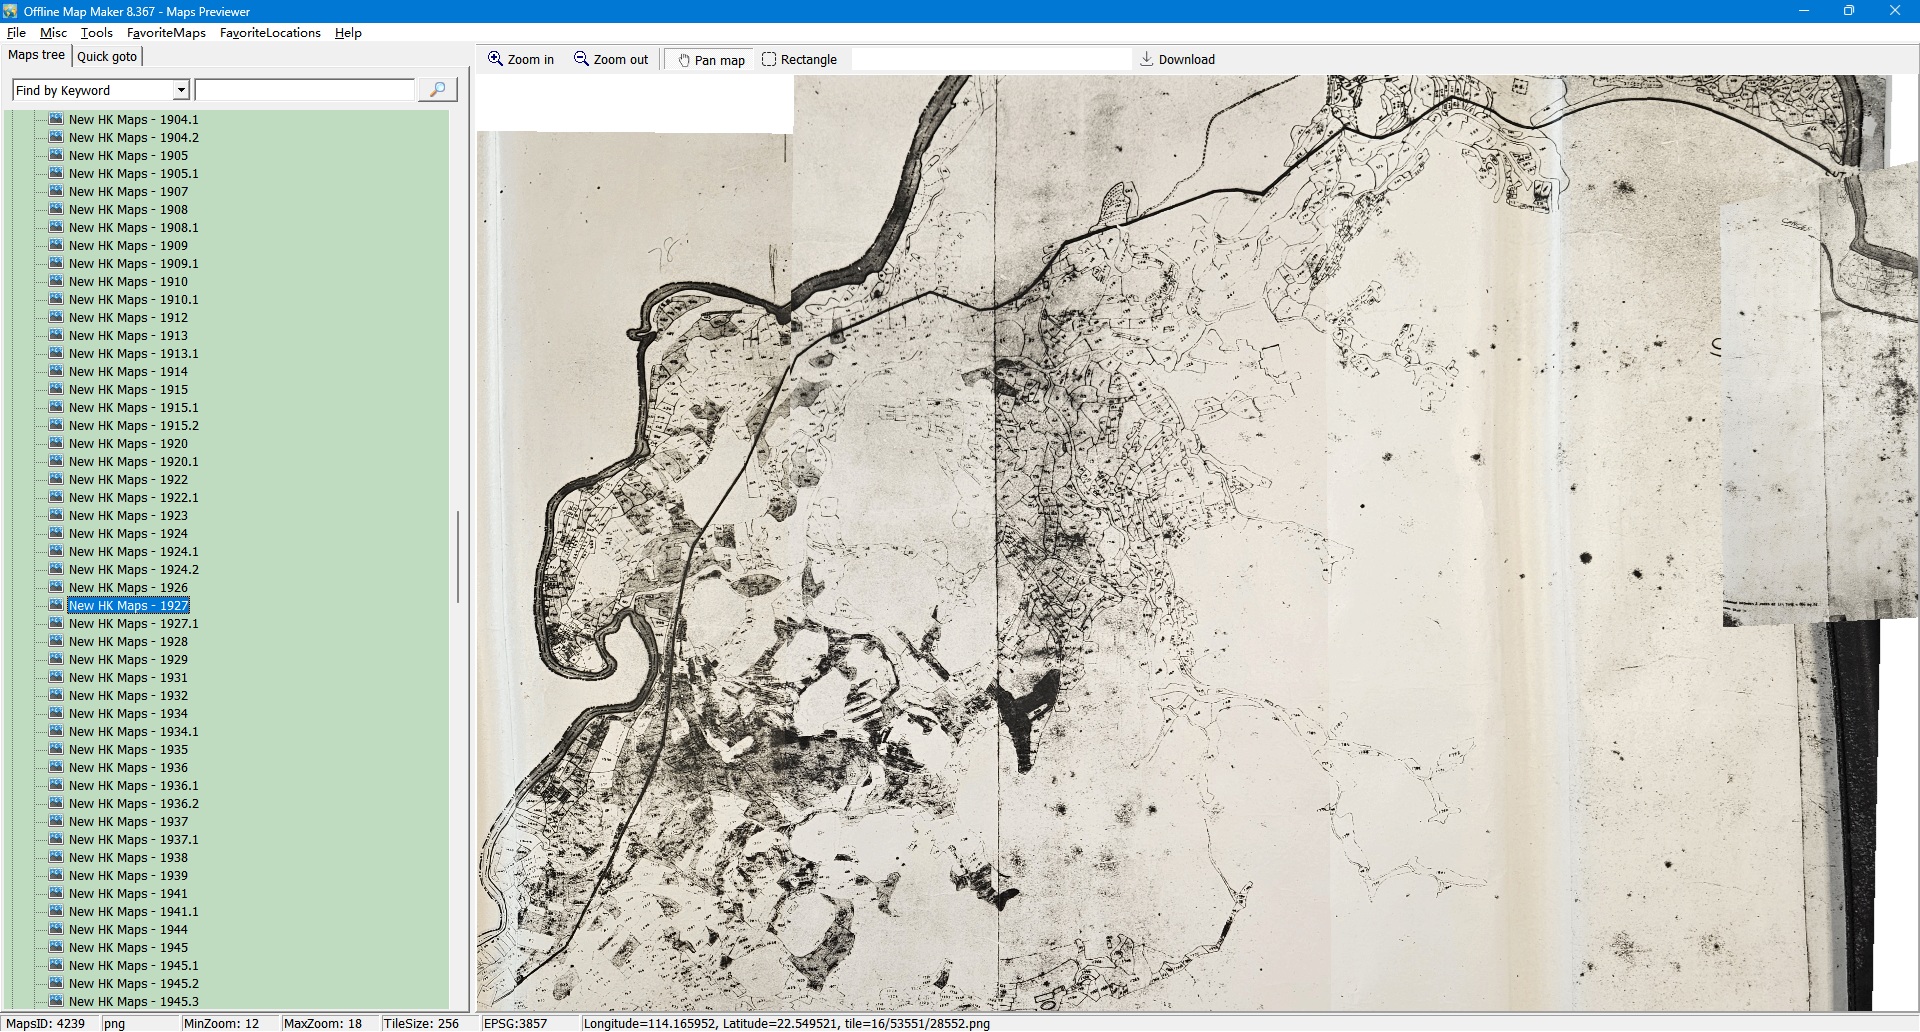This screenshot has height=1032, width=1920.
Task: Click the Zoom out magnifier icon
Action: click(x=581, y=59)
